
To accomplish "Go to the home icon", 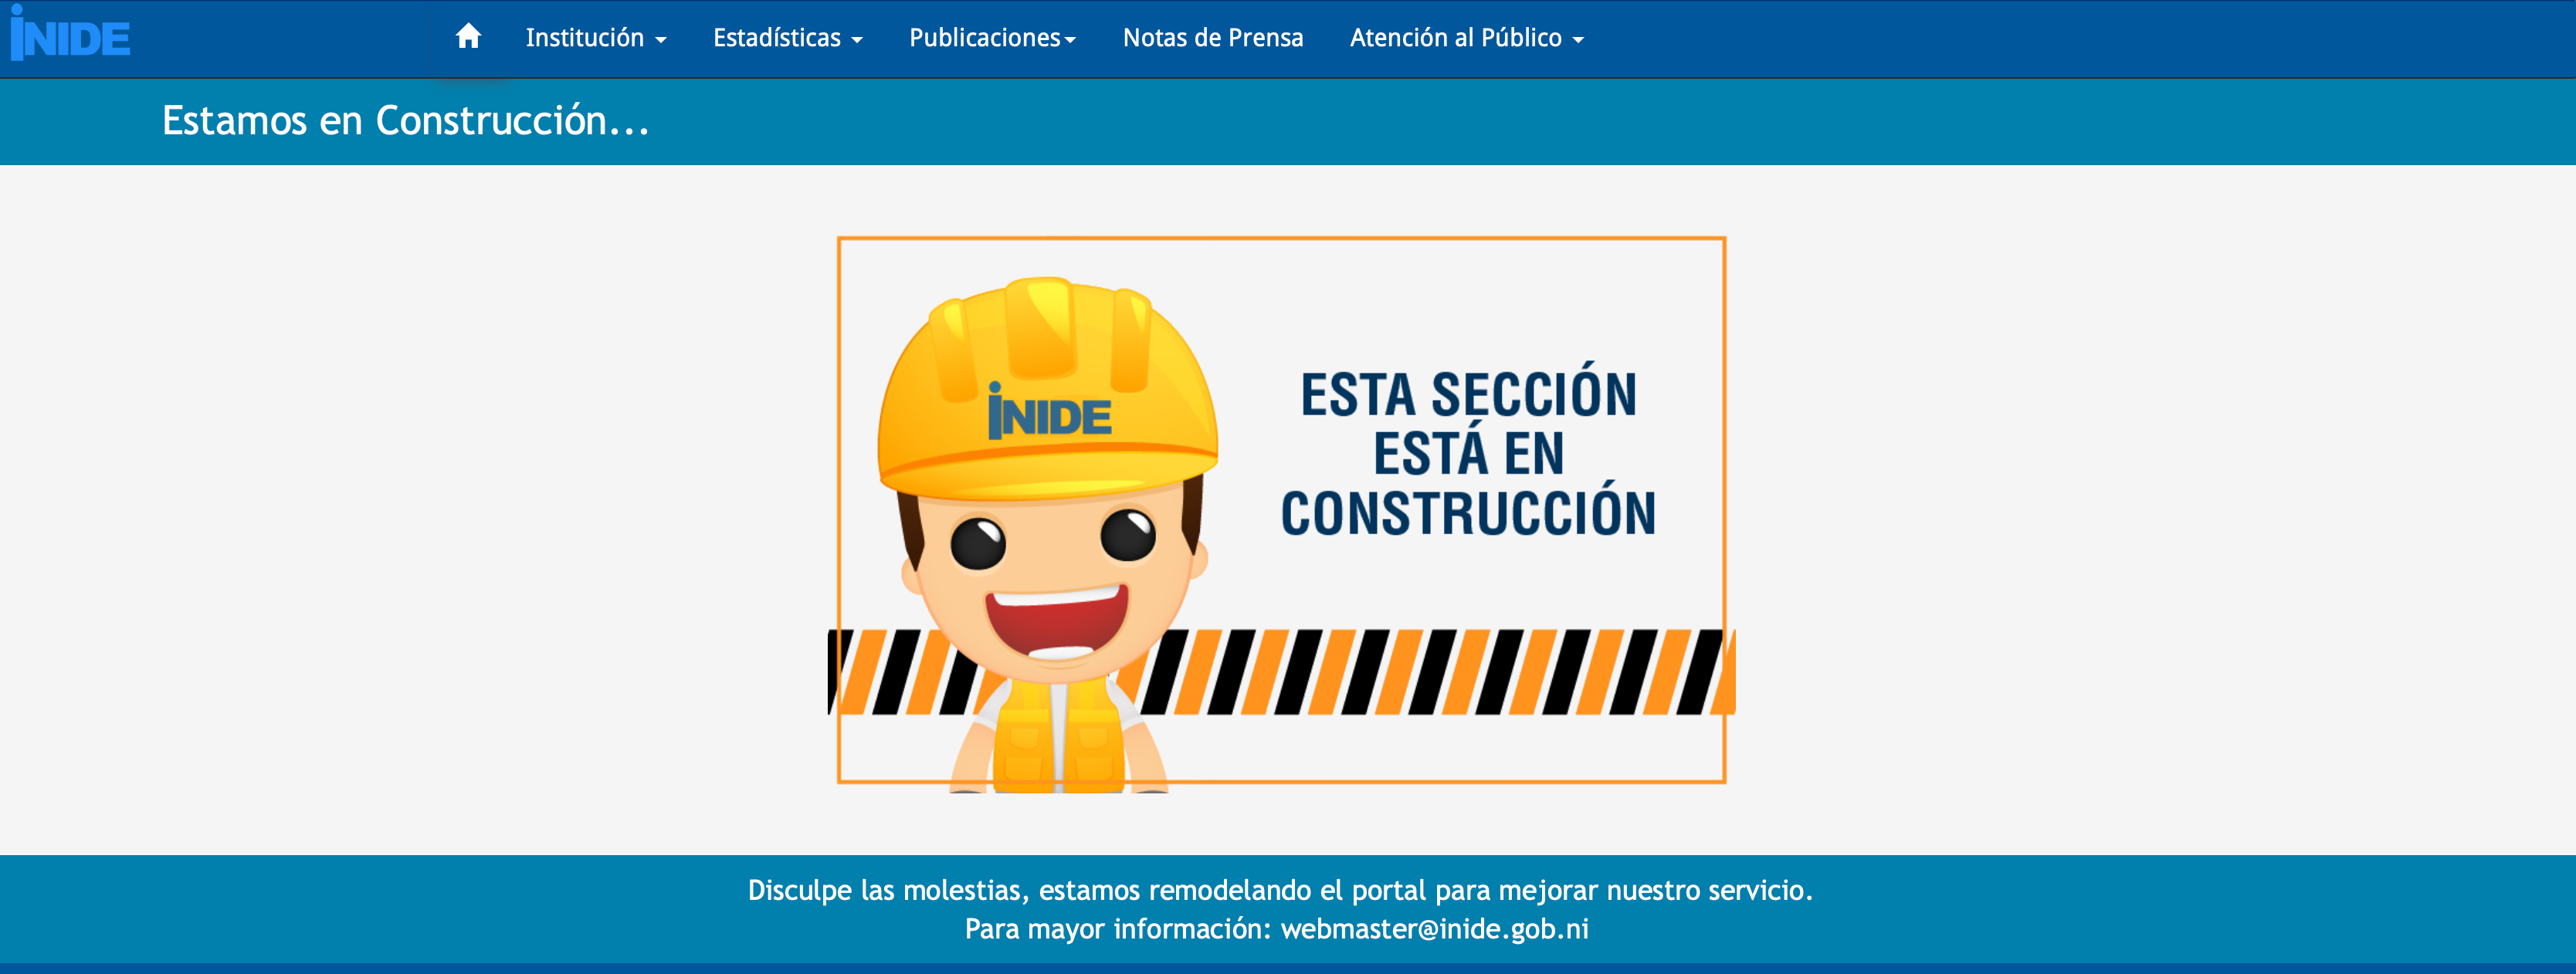I will point(468,37).
